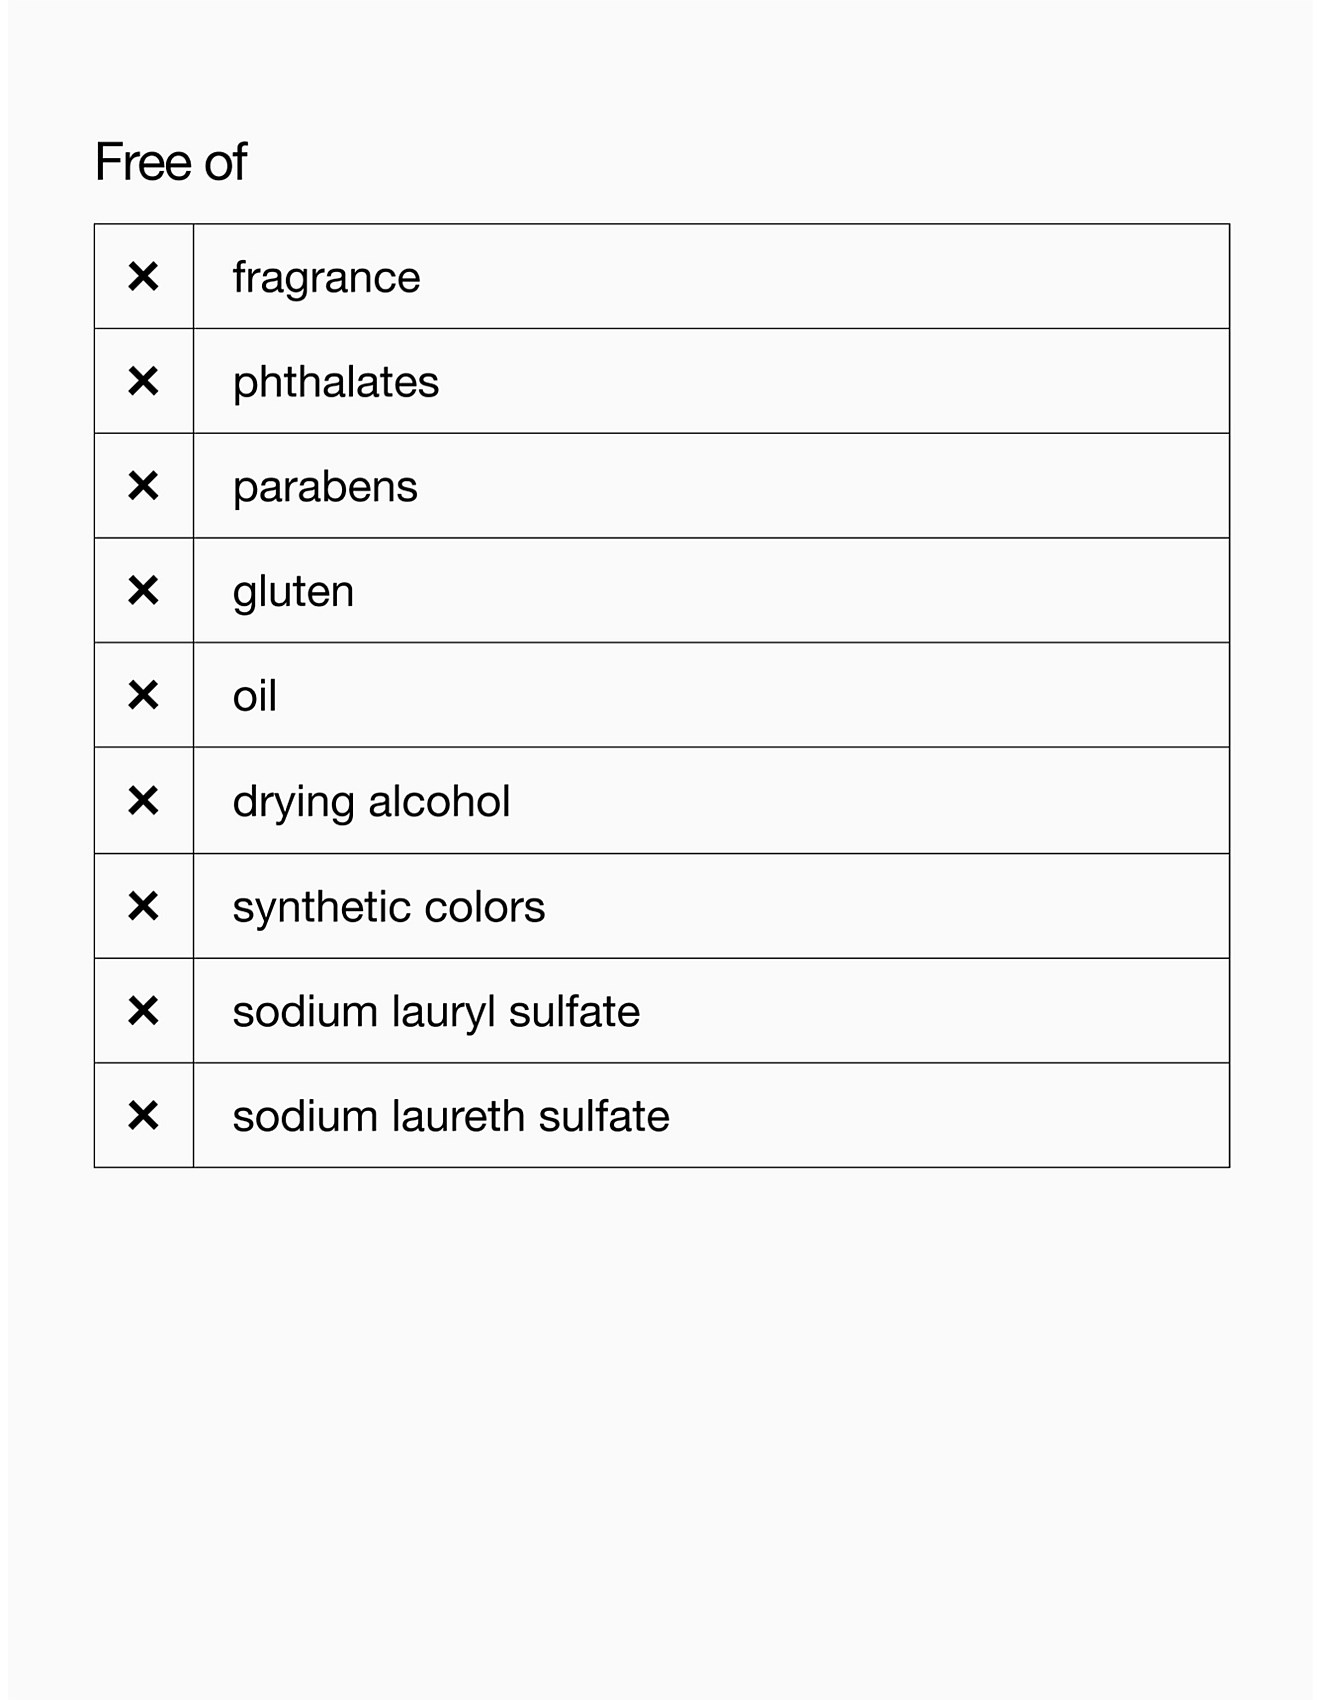
Task: Click the X icon next to phthalates
Action: click(143, 381)
